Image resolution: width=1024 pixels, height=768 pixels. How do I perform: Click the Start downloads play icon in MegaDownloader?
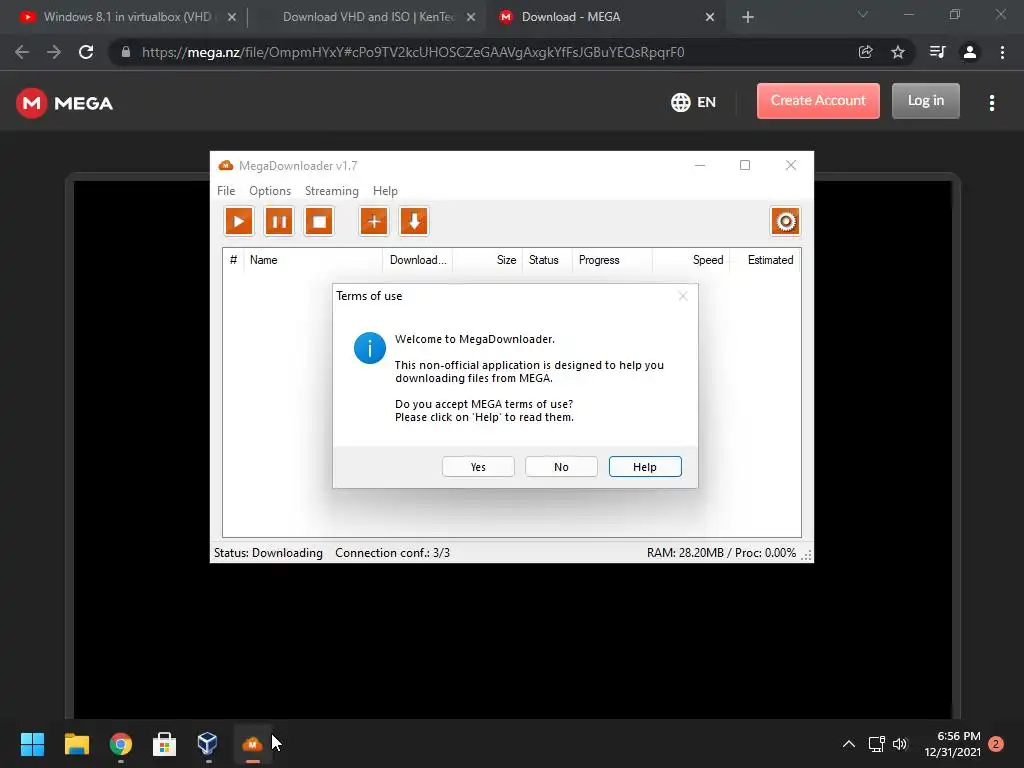click(239, 221)
